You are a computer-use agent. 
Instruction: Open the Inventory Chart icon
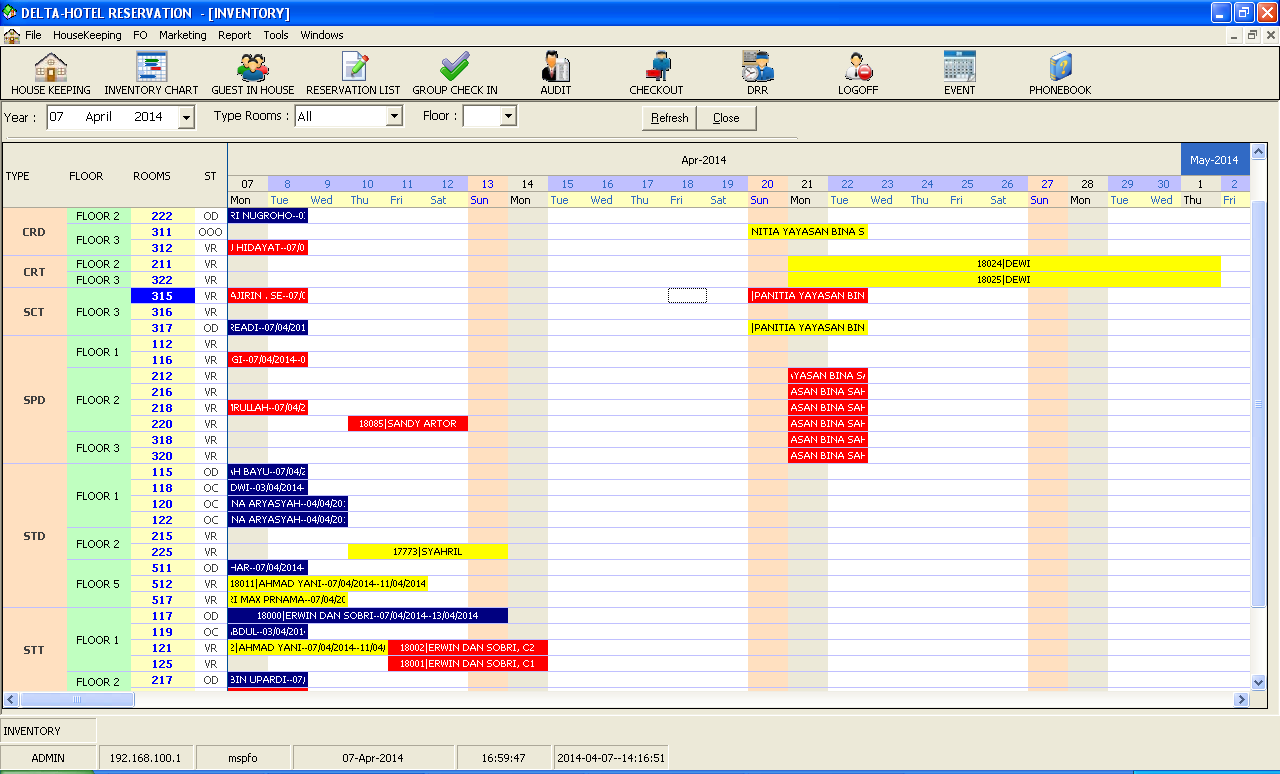coord(151,68)
